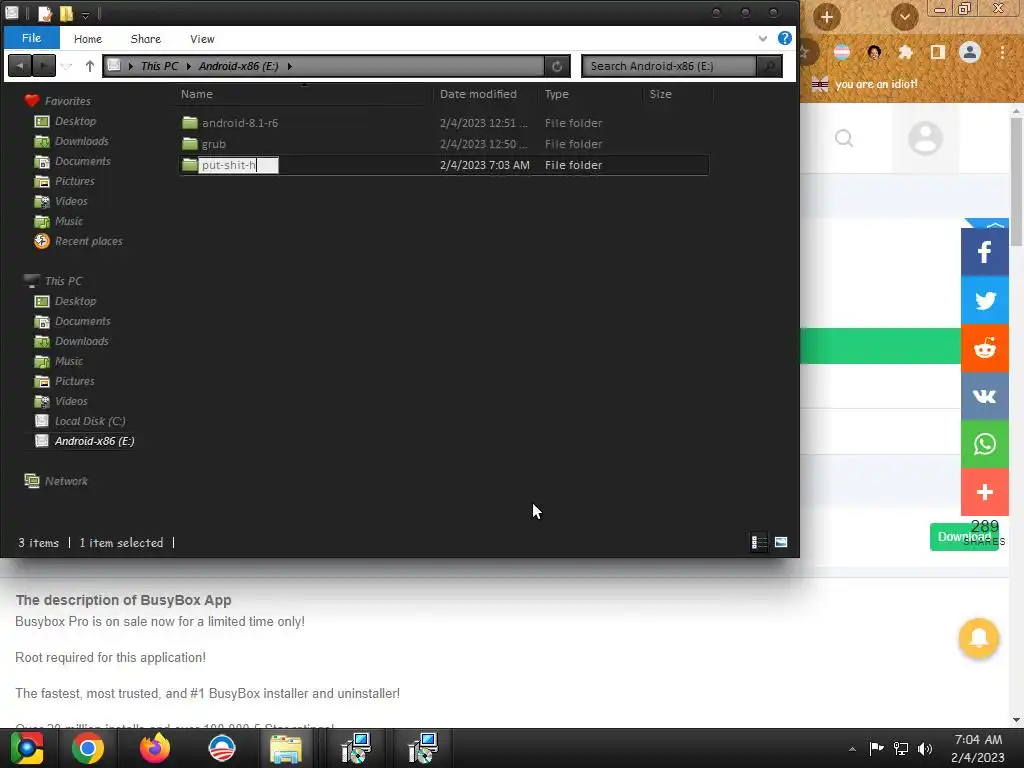The width and height of the screenshot is (1024, 768).
Task: Open Music under Favorites
Action: click(x=69, y=221)
